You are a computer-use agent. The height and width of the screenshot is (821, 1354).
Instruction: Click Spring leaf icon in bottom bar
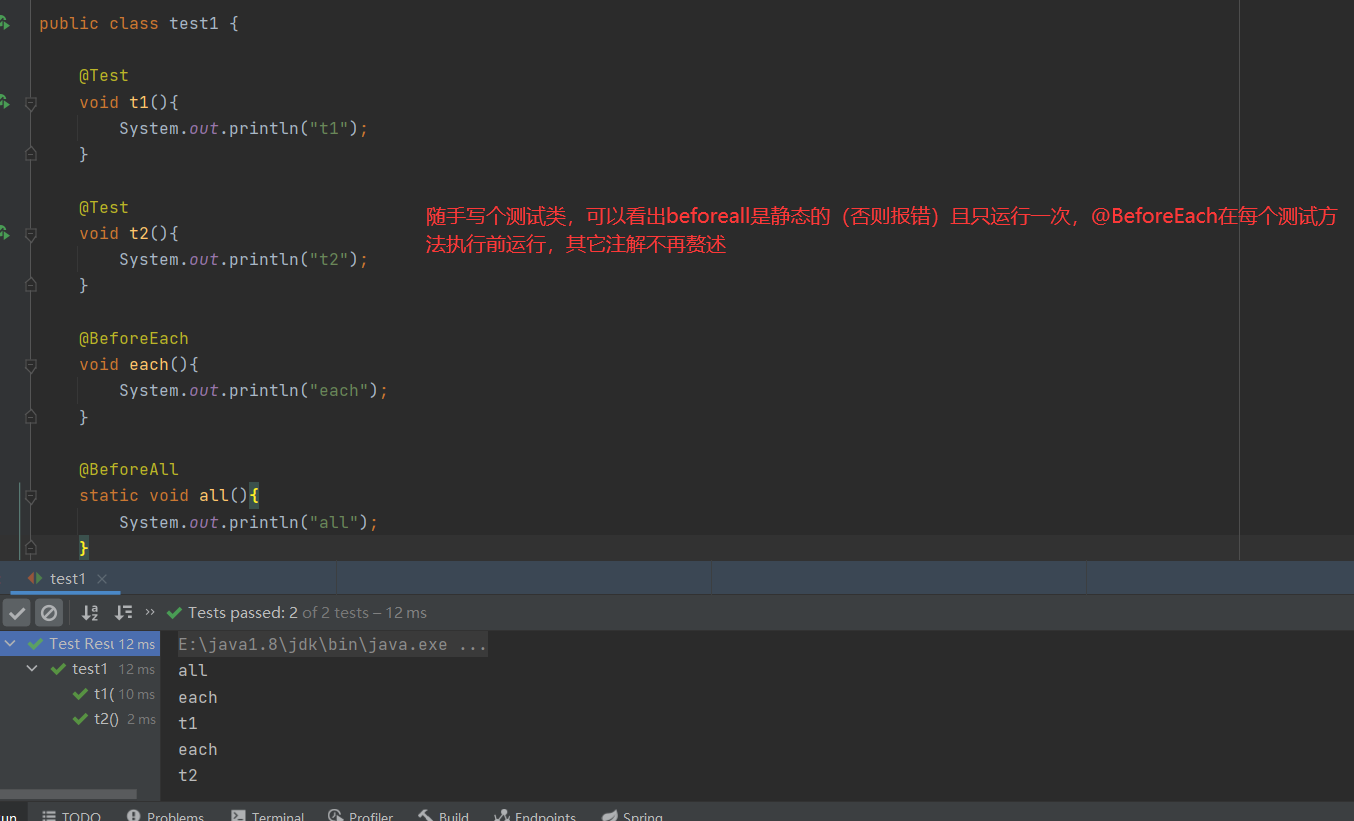tap(610, 817)
